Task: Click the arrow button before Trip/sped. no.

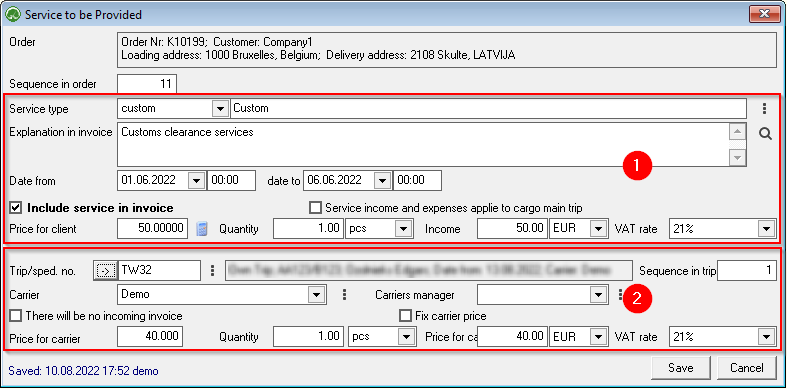Action: (105, 271)
